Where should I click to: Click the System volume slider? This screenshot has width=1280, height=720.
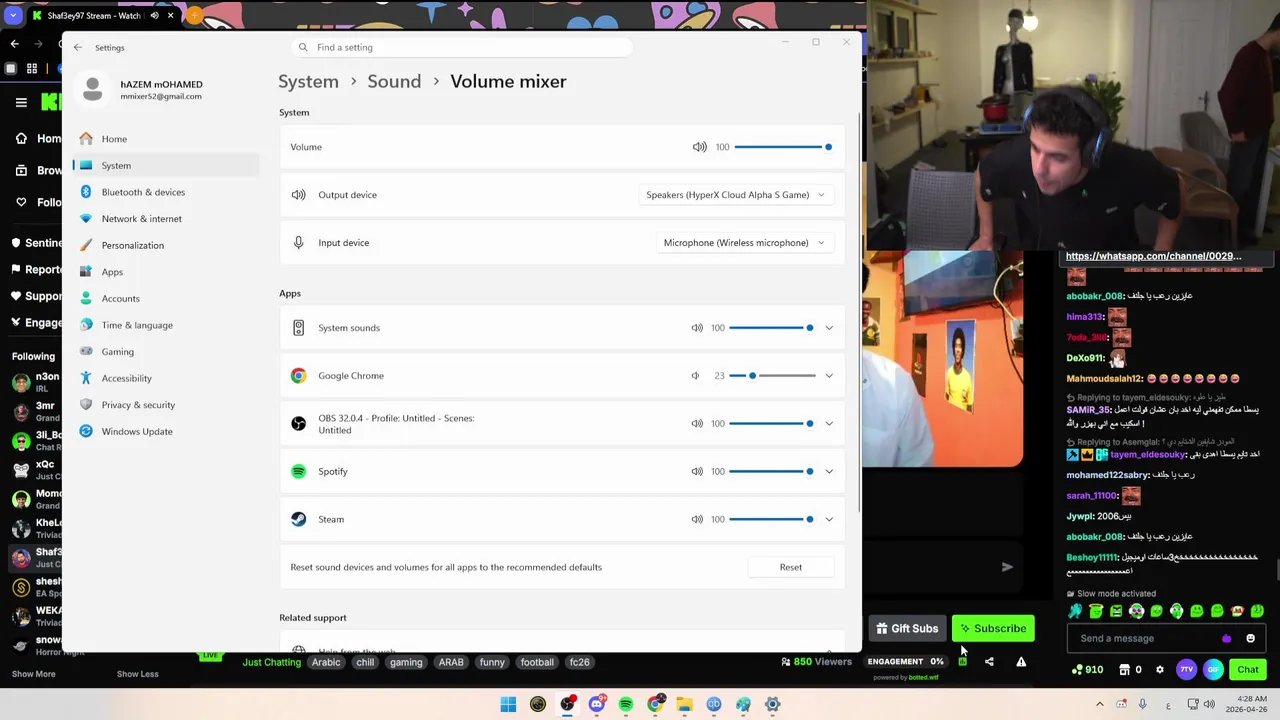tap(782, 147)
